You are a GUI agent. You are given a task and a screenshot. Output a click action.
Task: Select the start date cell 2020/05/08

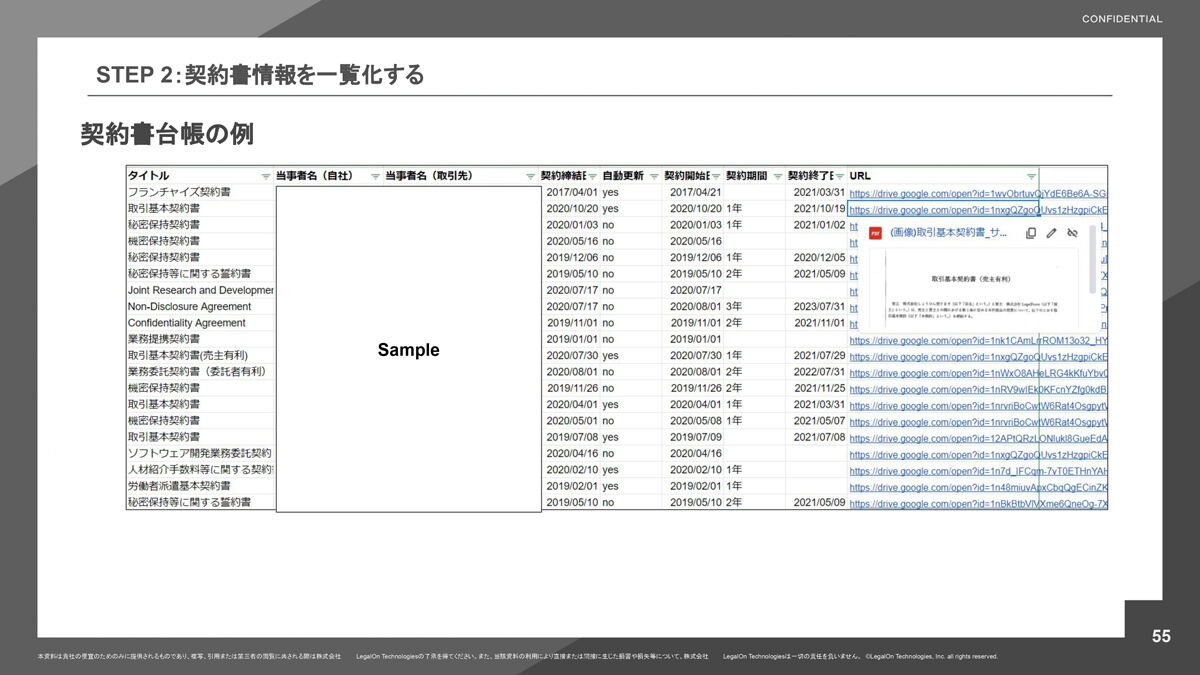pos(694,421)
